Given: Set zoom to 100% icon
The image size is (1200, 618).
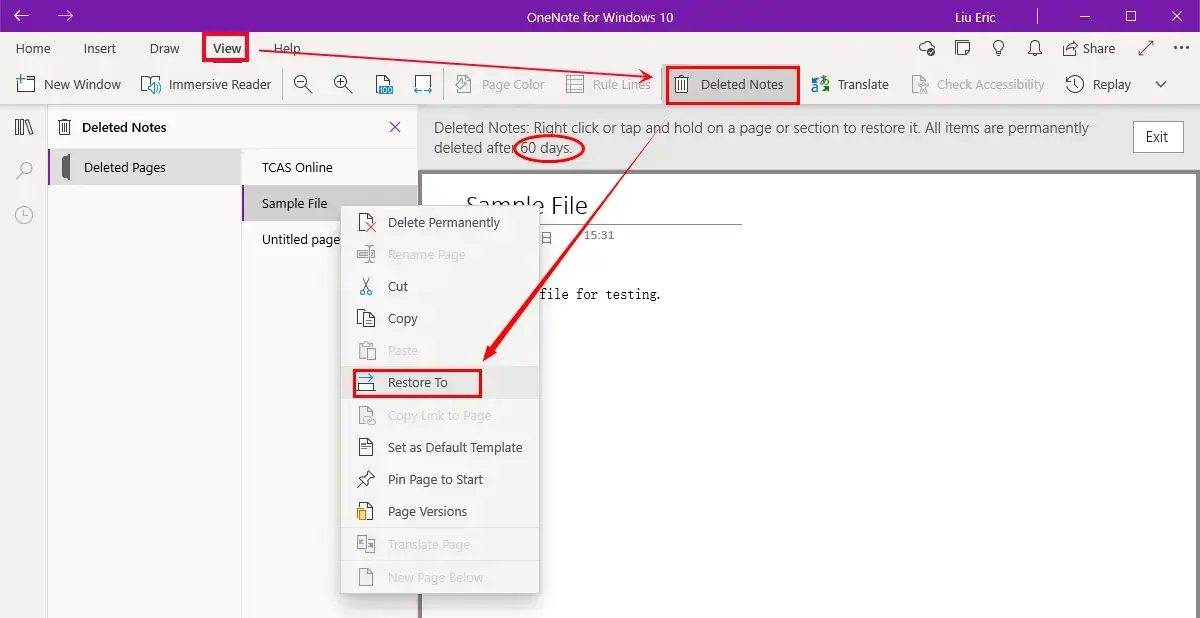Looking at the screenshot, I should click(x=383, y=85).
